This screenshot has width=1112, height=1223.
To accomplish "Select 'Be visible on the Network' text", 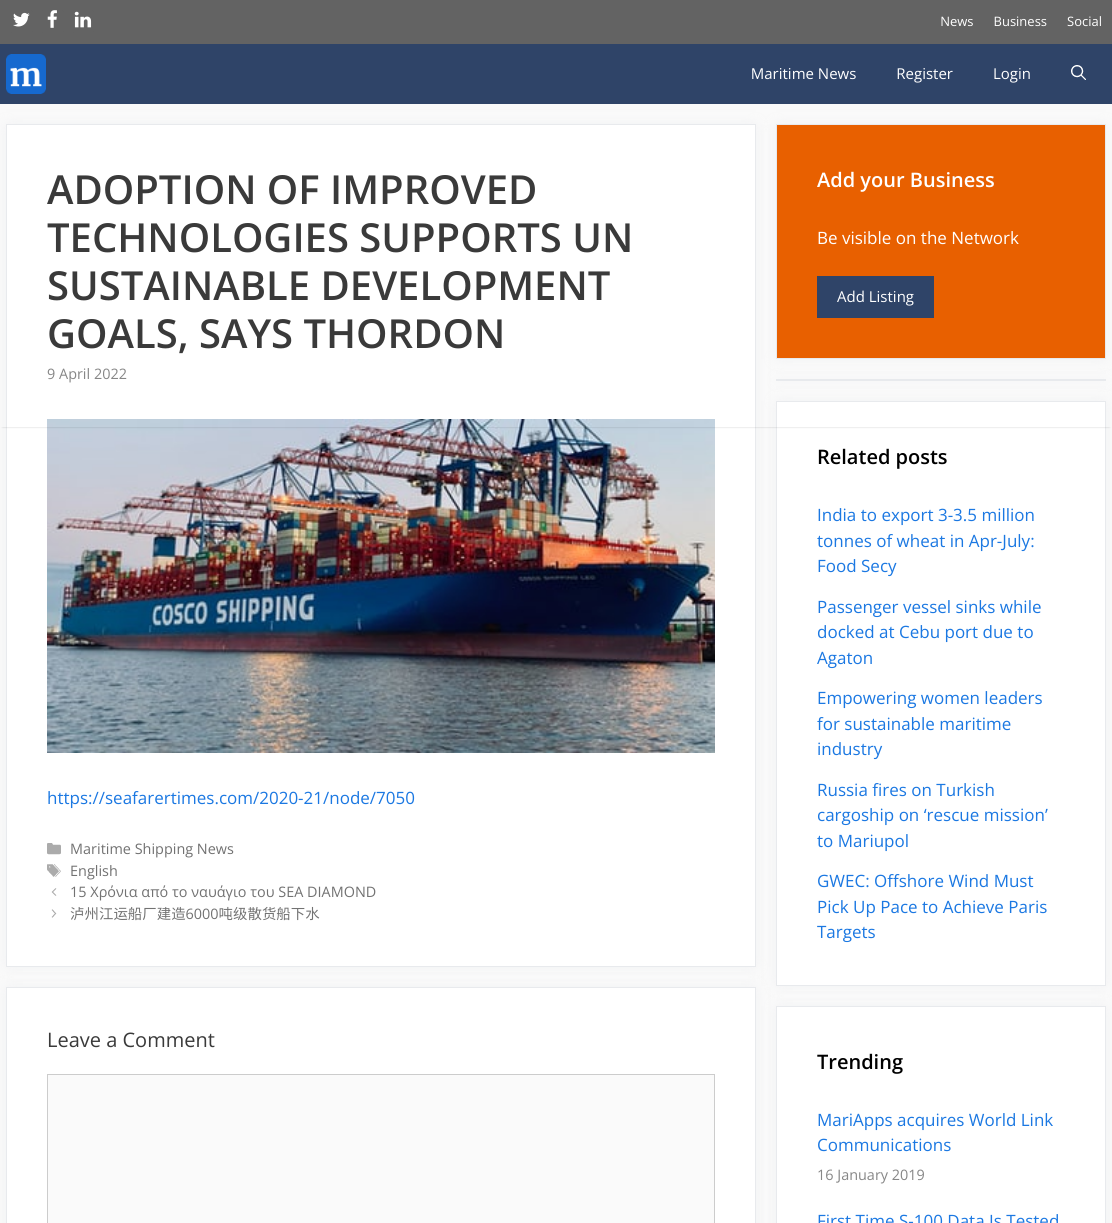I will 918,238.
